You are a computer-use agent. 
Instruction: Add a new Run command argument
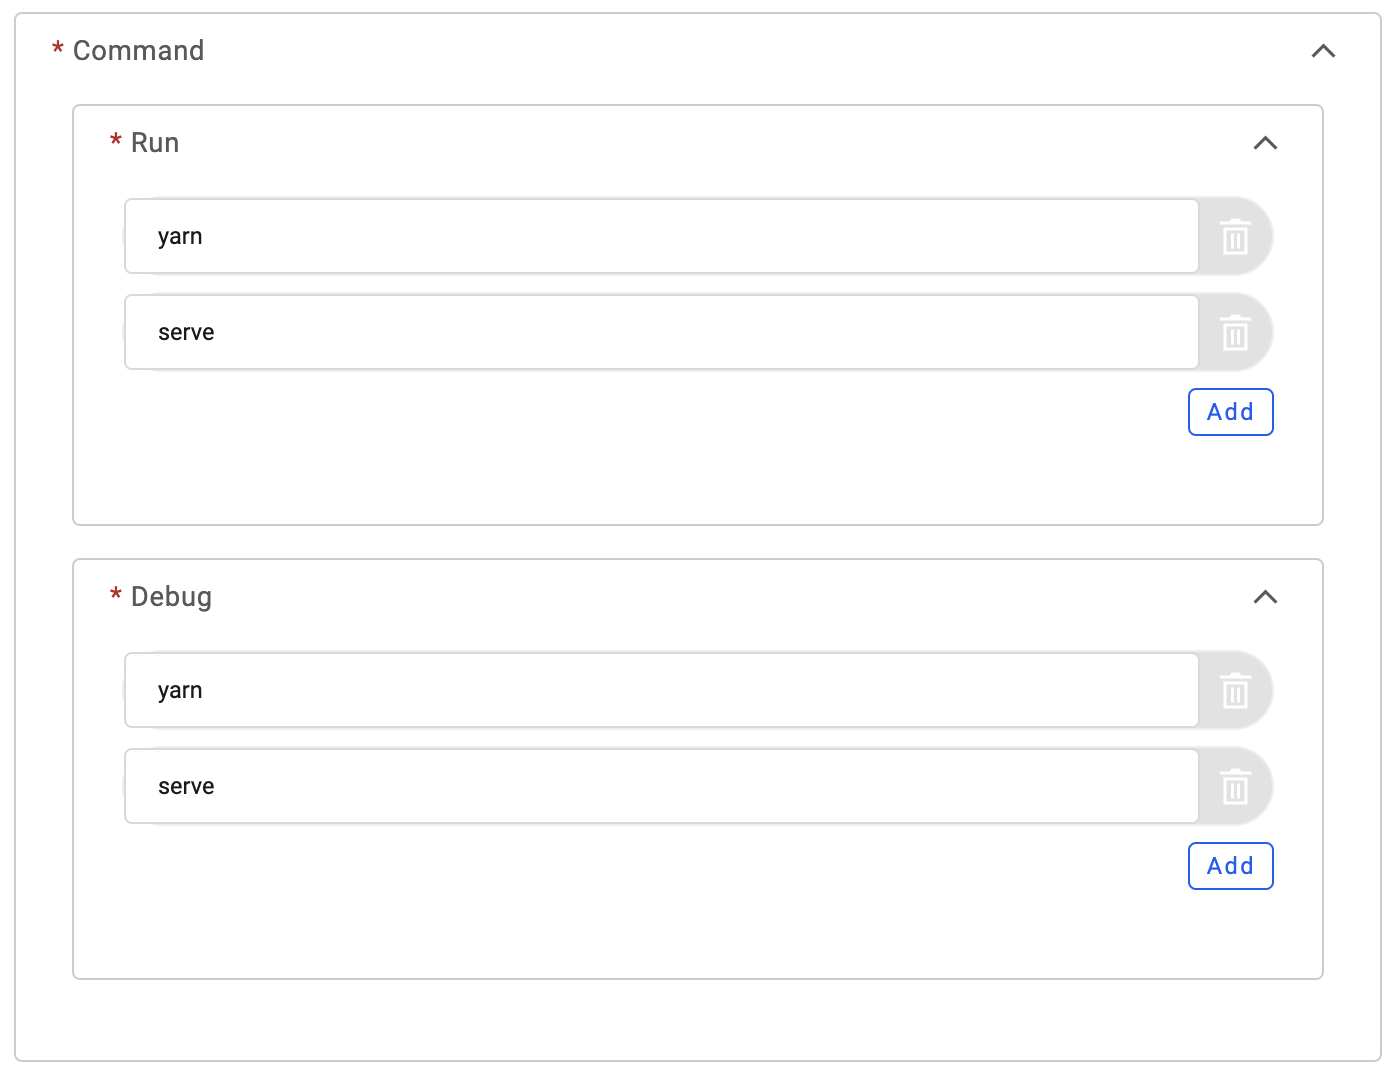[1230, 412]
